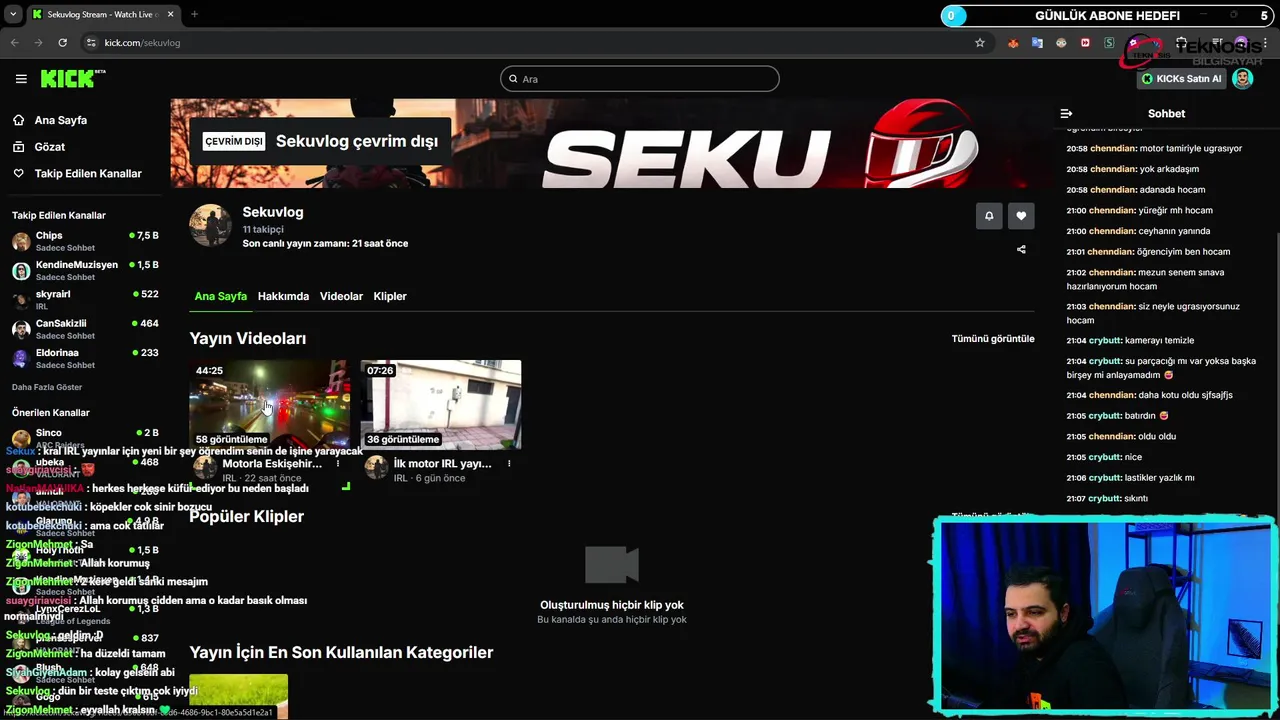Open the 07:26 İlk motor IRL thumbnail
The height and width of the screenshot is (720, 1280).
pos(441,405)
